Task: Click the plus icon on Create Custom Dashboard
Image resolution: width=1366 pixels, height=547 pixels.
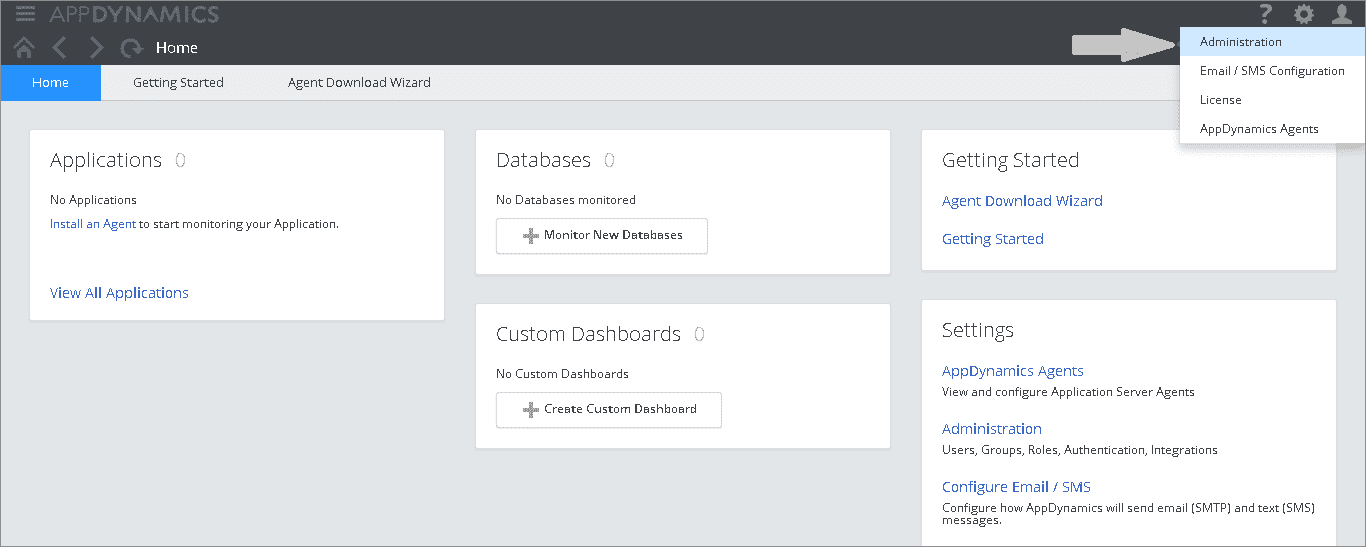Action: 531,410
